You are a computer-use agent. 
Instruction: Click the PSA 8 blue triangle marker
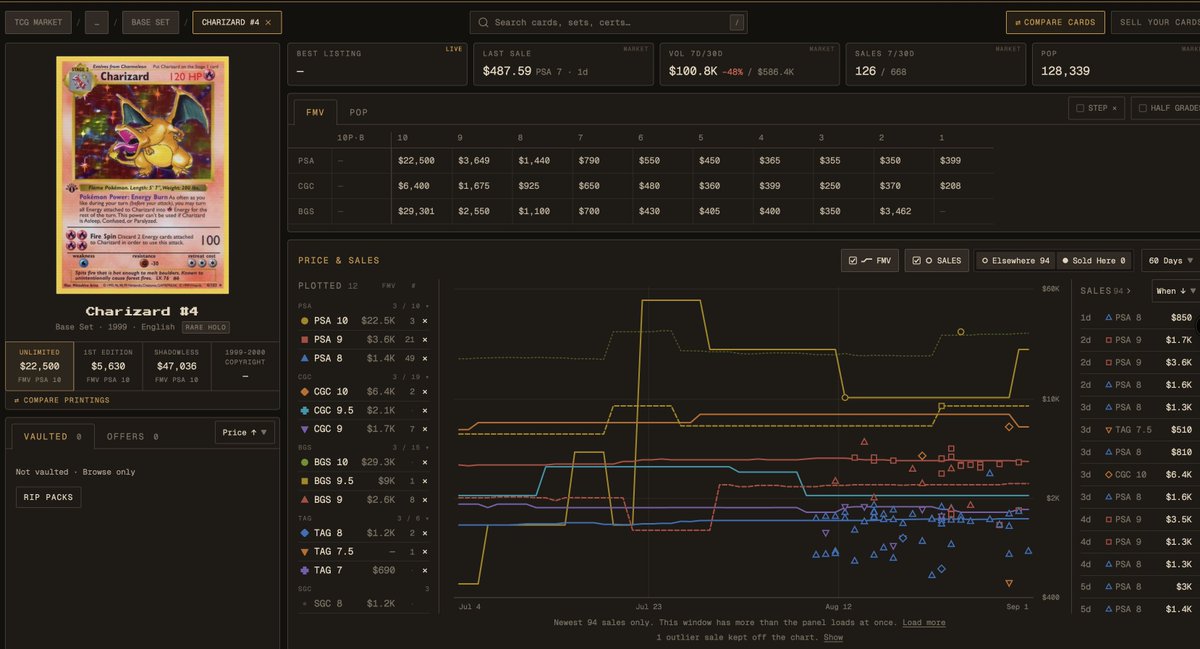point(305,357)
